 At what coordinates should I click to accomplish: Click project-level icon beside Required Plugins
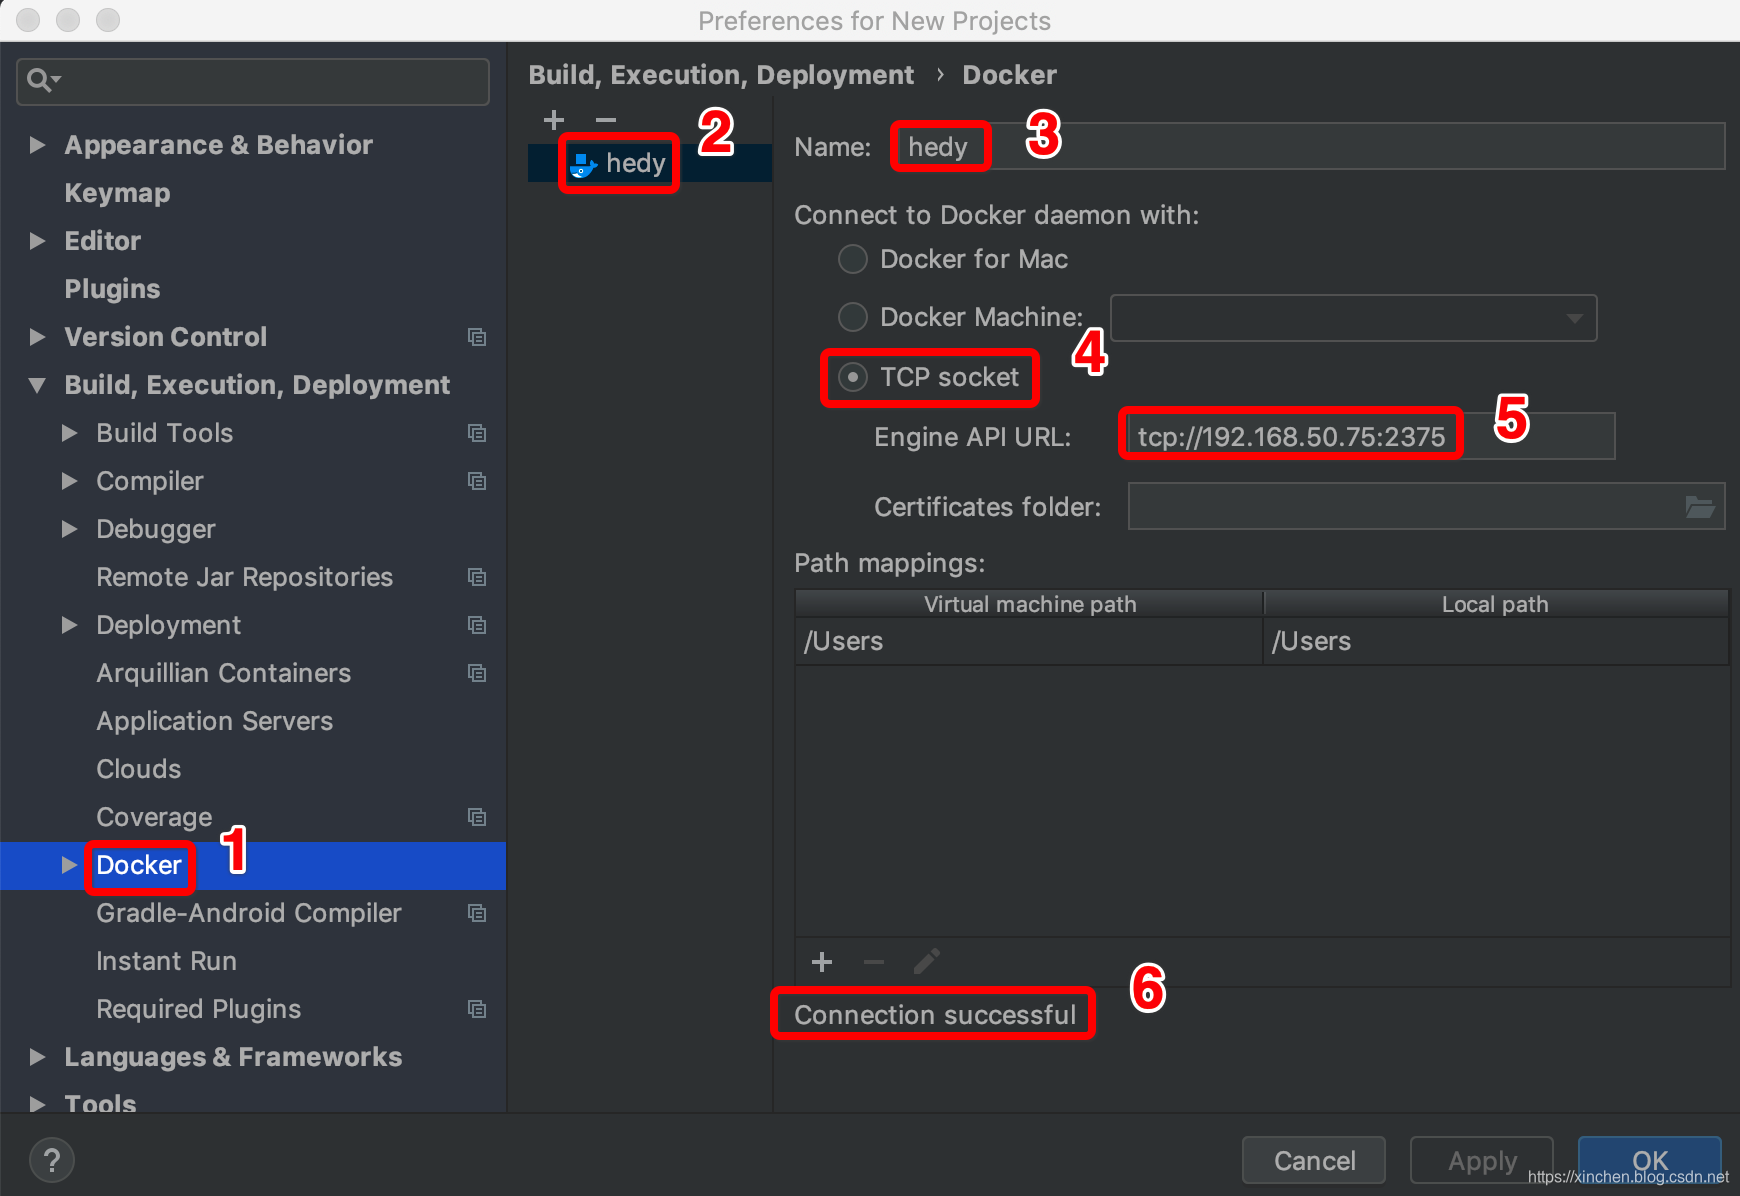tap(477, 1009)
